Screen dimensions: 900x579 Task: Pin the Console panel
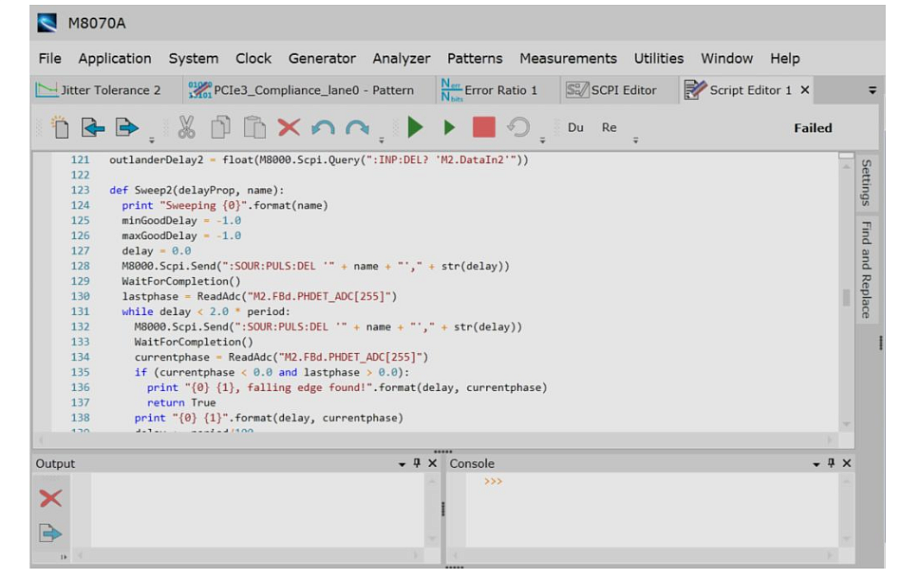(831, 463)
